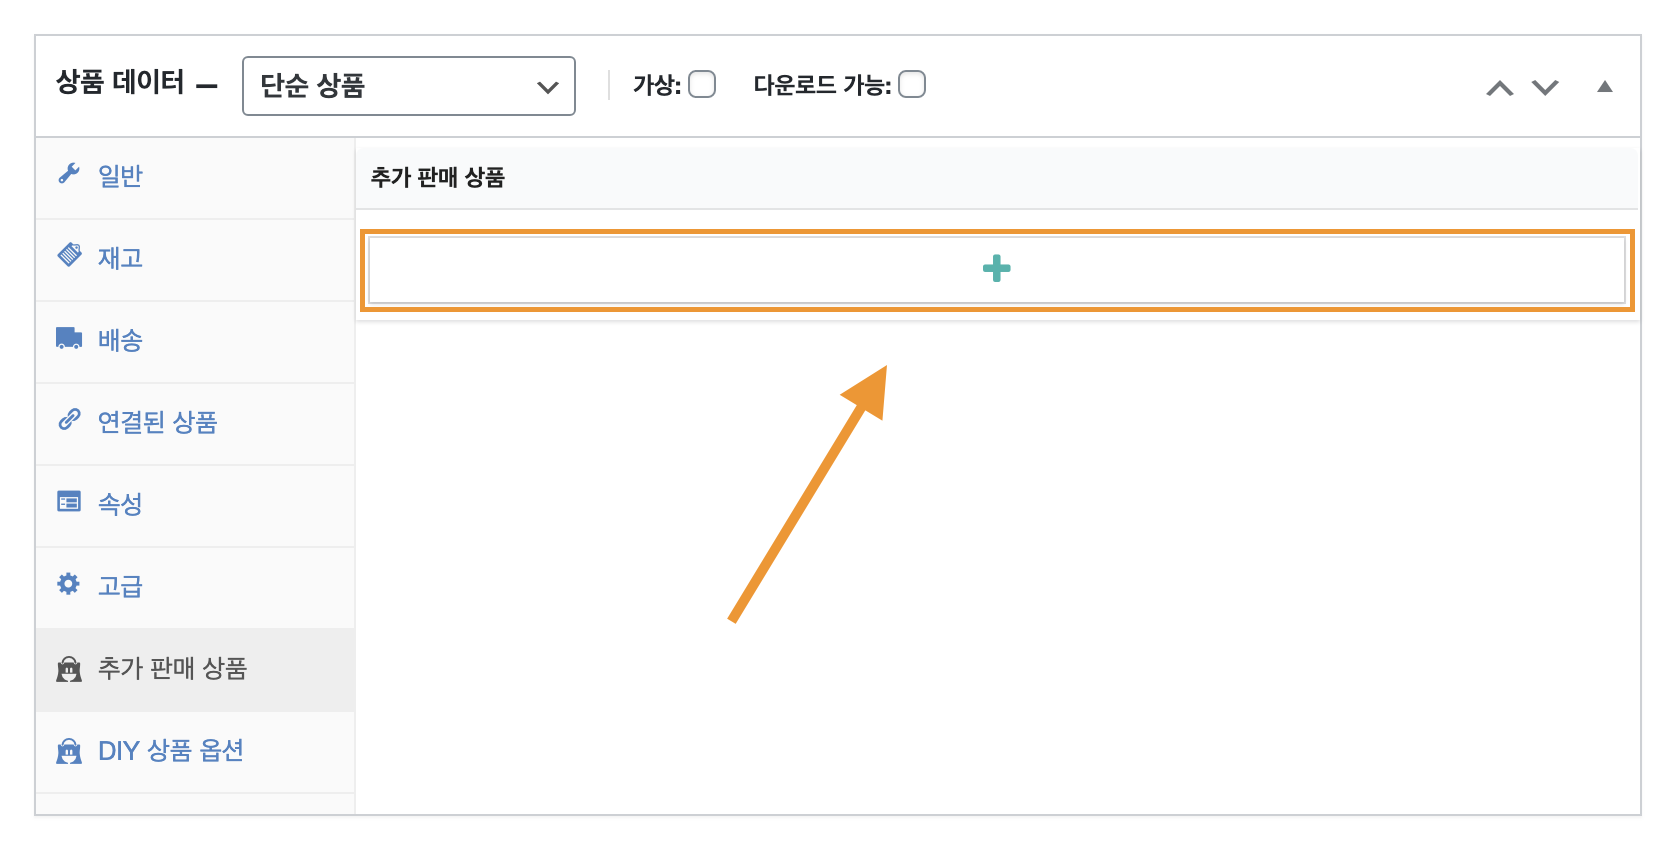Click the DIY 상품 옵션 shop icon
The image size is (1678, 852).
point(69,750)
